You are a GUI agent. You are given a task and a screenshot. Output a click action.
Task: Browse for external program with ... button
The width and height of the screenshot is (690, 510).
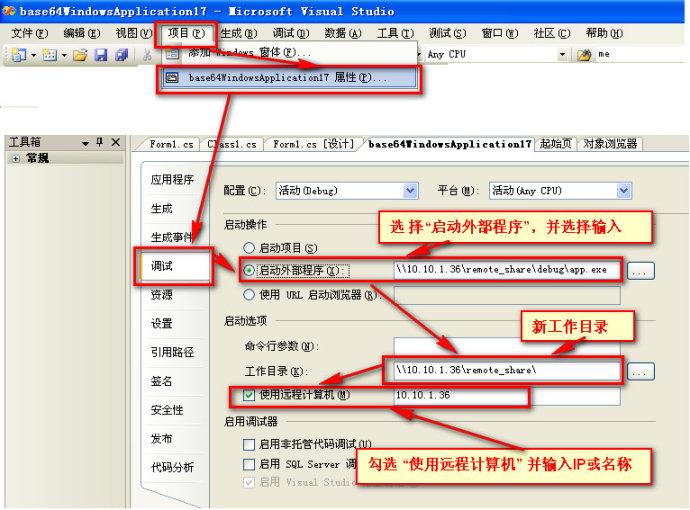pos(641,271)
